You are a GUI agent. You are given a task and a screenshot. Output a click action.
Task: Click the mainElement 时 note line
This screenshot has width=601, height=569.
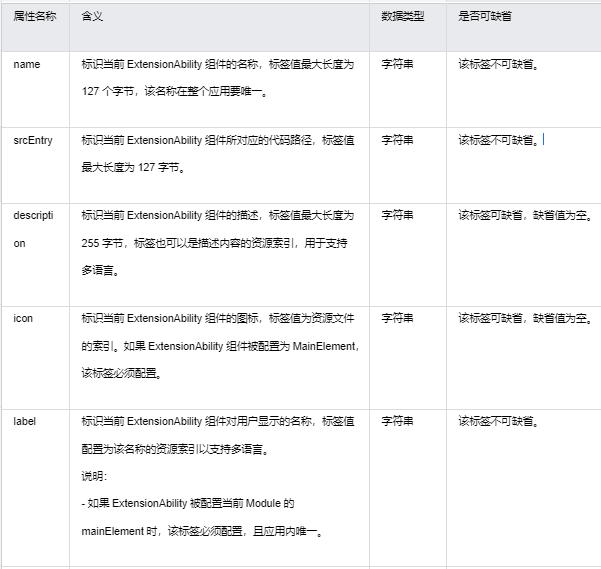click(x=202, y=531)
